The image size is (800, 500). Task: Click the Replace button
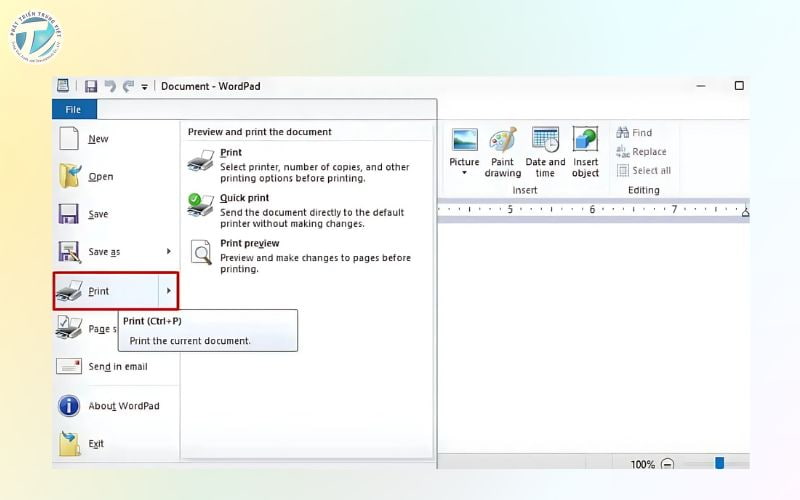(641, 152)
